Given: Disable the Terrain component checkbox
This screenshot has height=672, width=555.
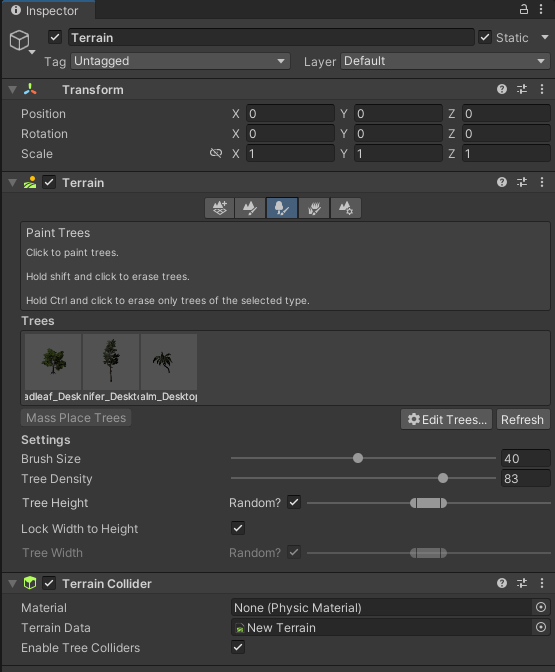Looking at the screenshot, I should (x=49, y=183).
